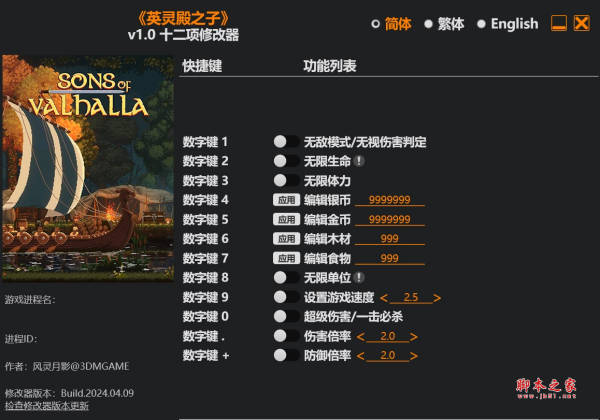Click the 编辑金币 value field
Screen dimensions: 600x420
(x=390, y=220)
